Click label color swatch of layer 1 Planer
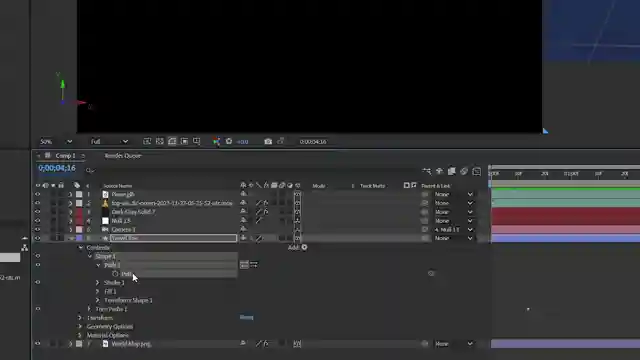 [x=79, y=194]
